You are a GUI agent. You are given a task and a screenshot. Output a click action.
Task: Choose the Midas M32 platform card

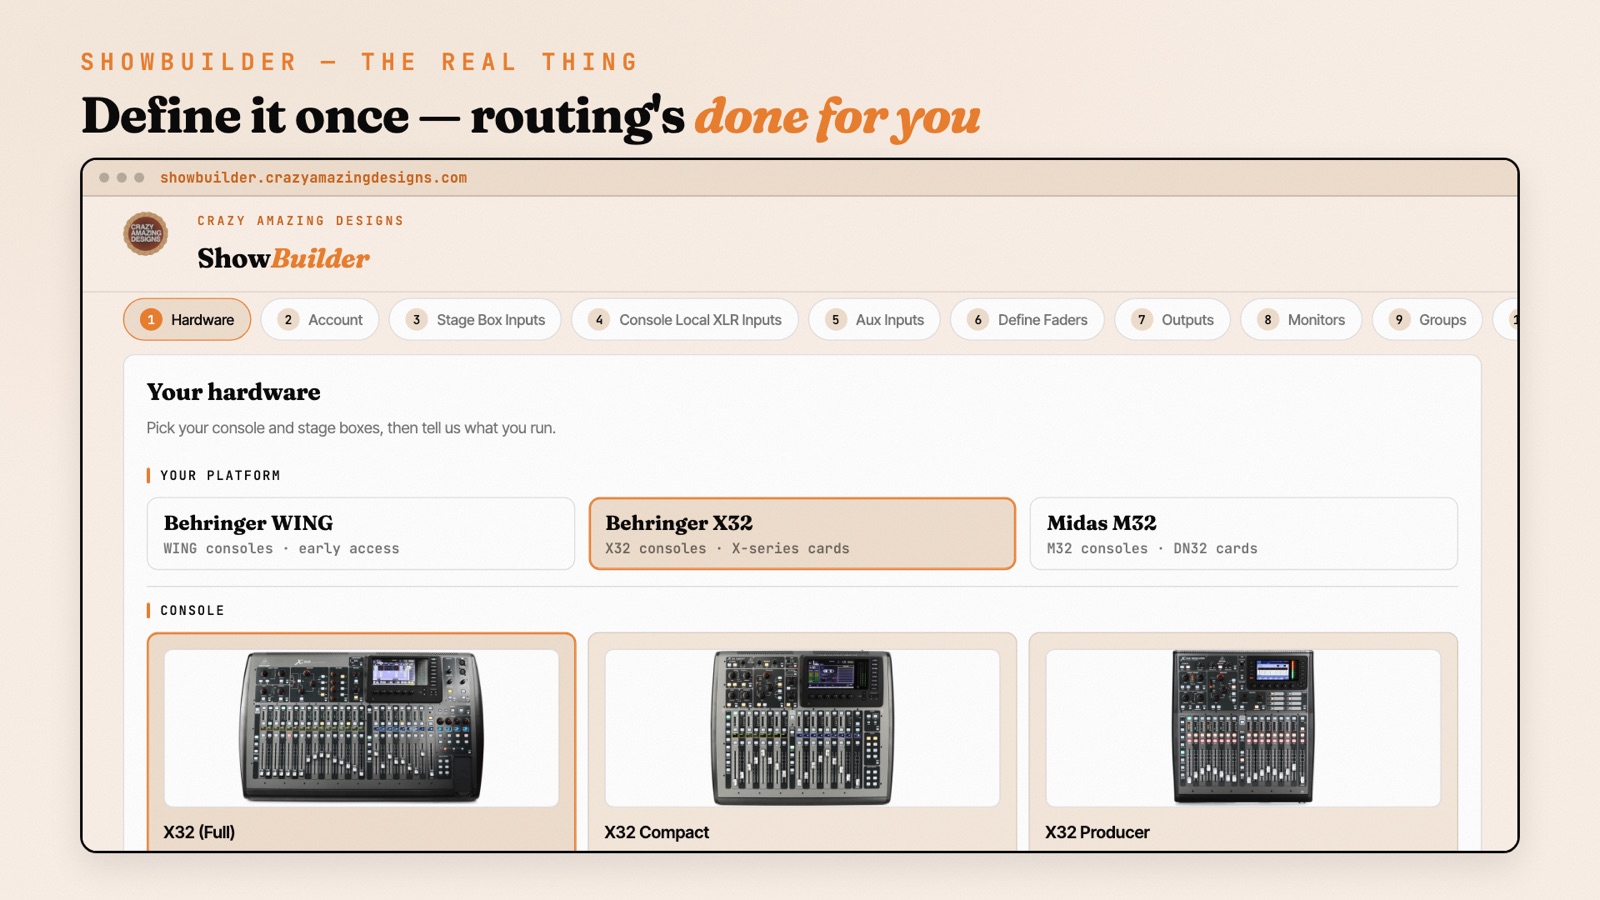[x=1243, y=534]
